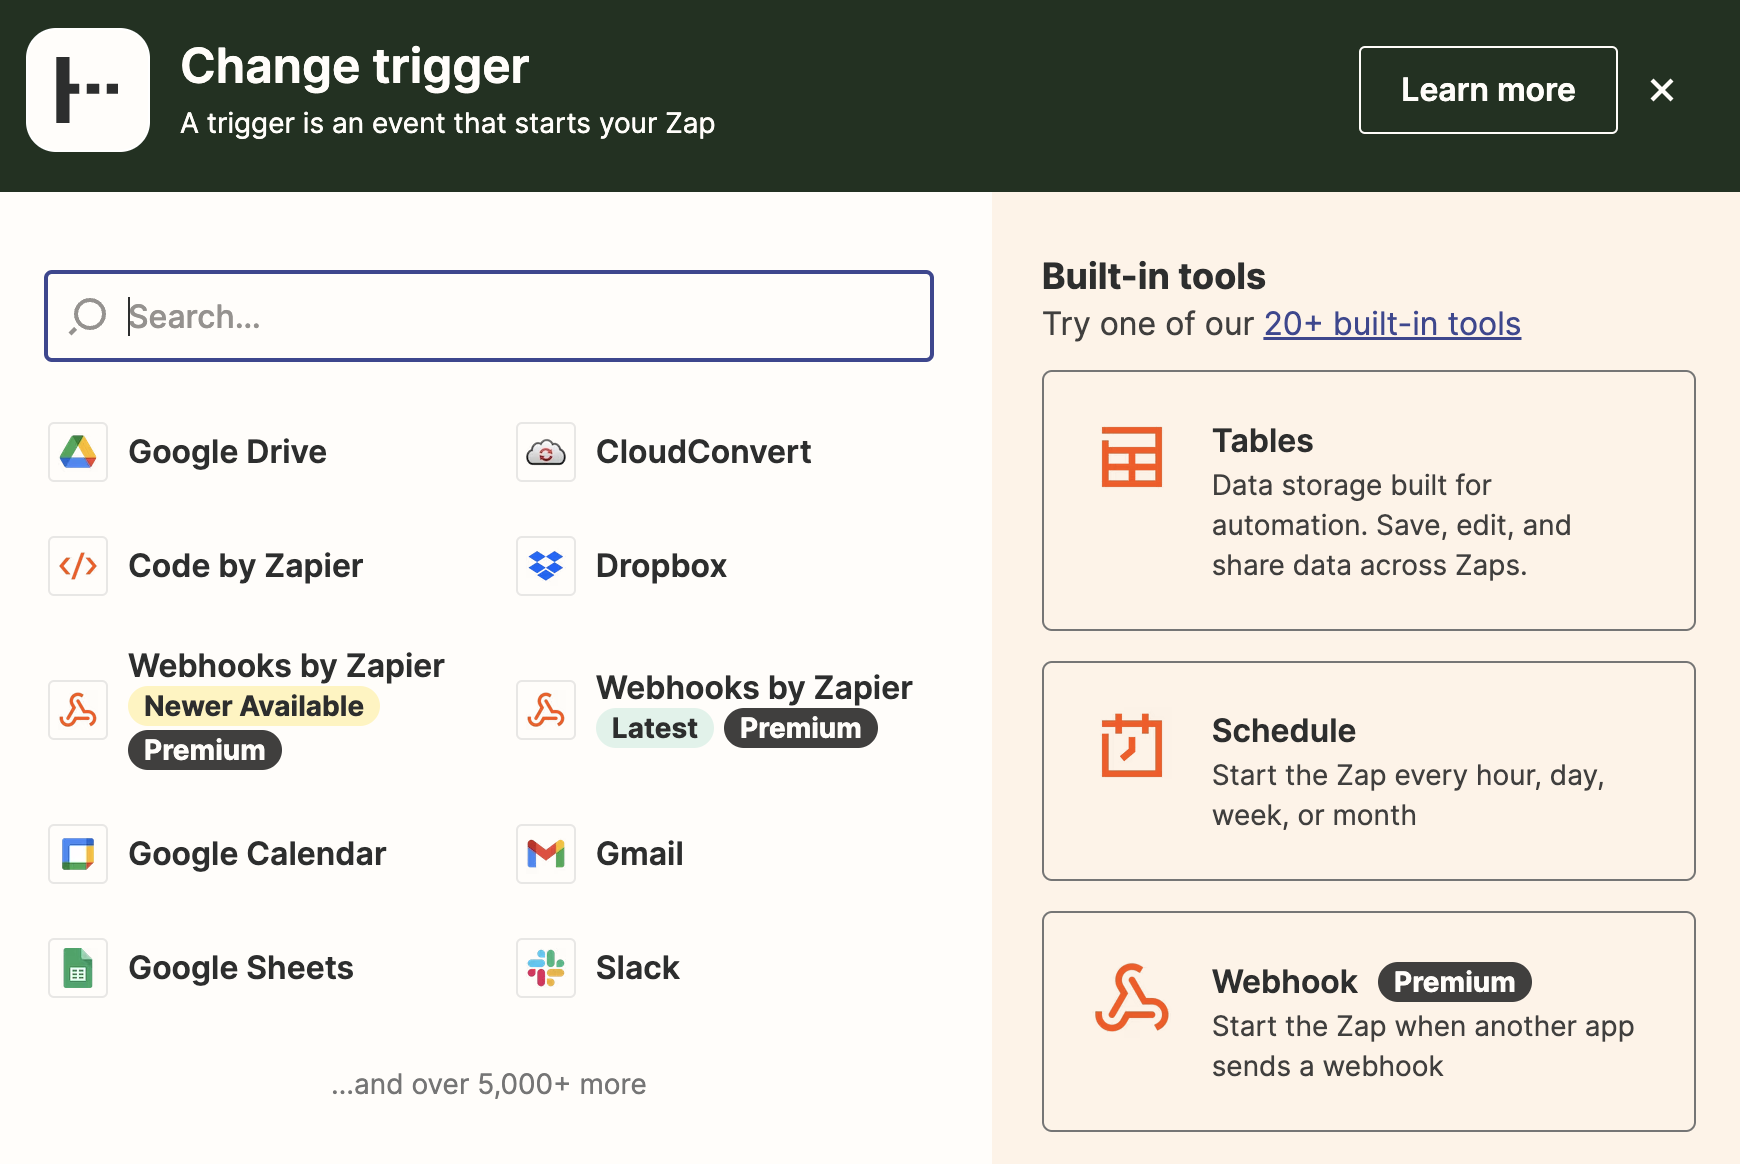
Task: Click the Google Drive icon
Action: 78,452
